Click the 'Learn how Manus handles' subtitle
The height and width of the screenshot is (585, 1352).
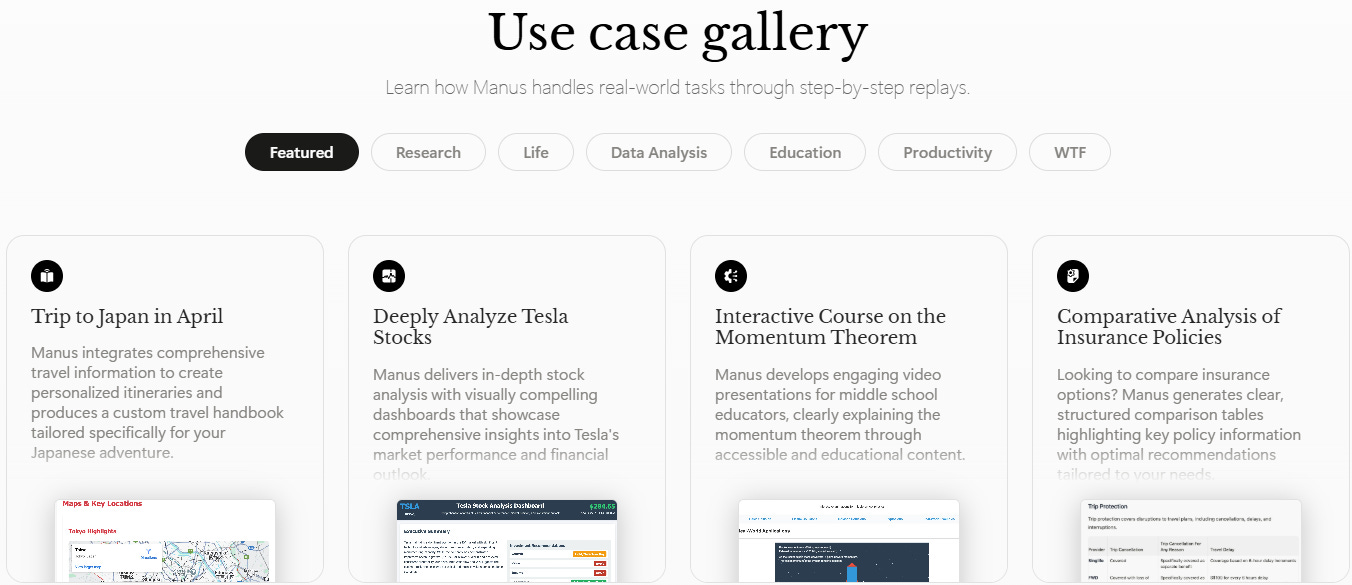677,88
